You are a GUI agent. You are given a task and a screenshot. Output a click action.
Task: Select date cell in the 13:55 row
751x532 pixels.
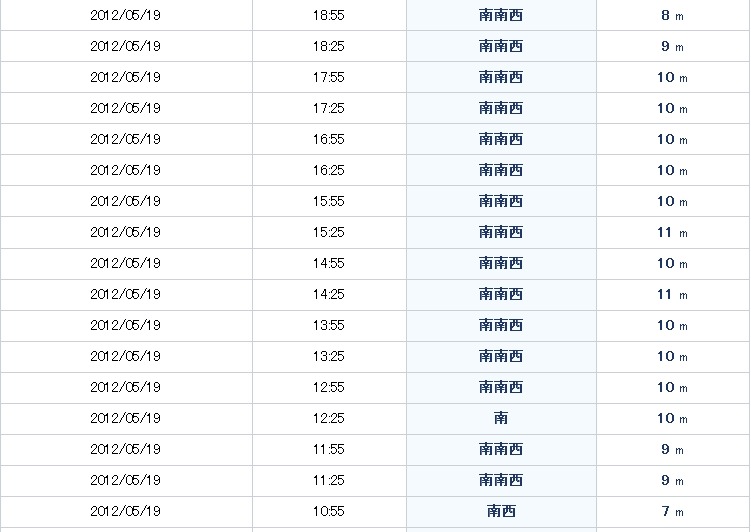pos(125,325)
